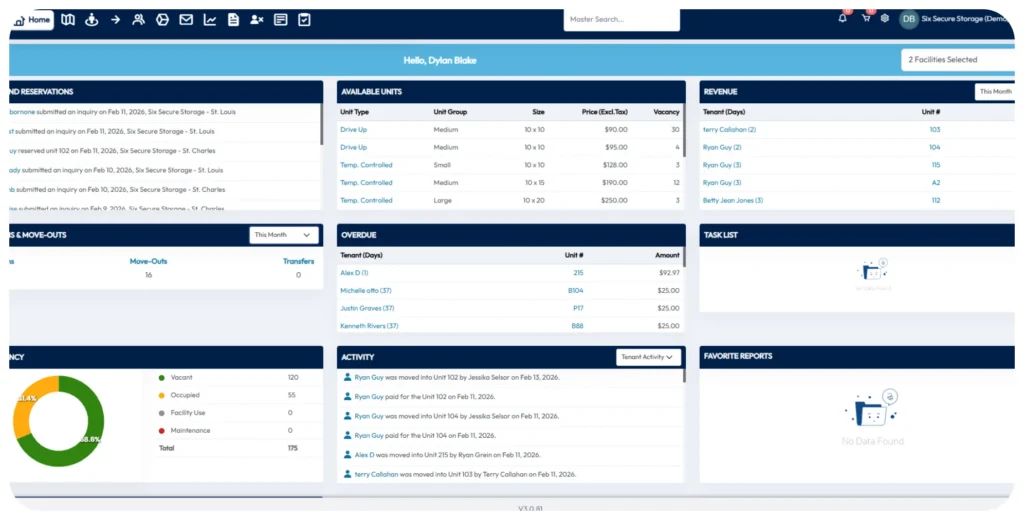
Task: Open Betty Jean Jones (3) tenant
Action: coord(733,200)
